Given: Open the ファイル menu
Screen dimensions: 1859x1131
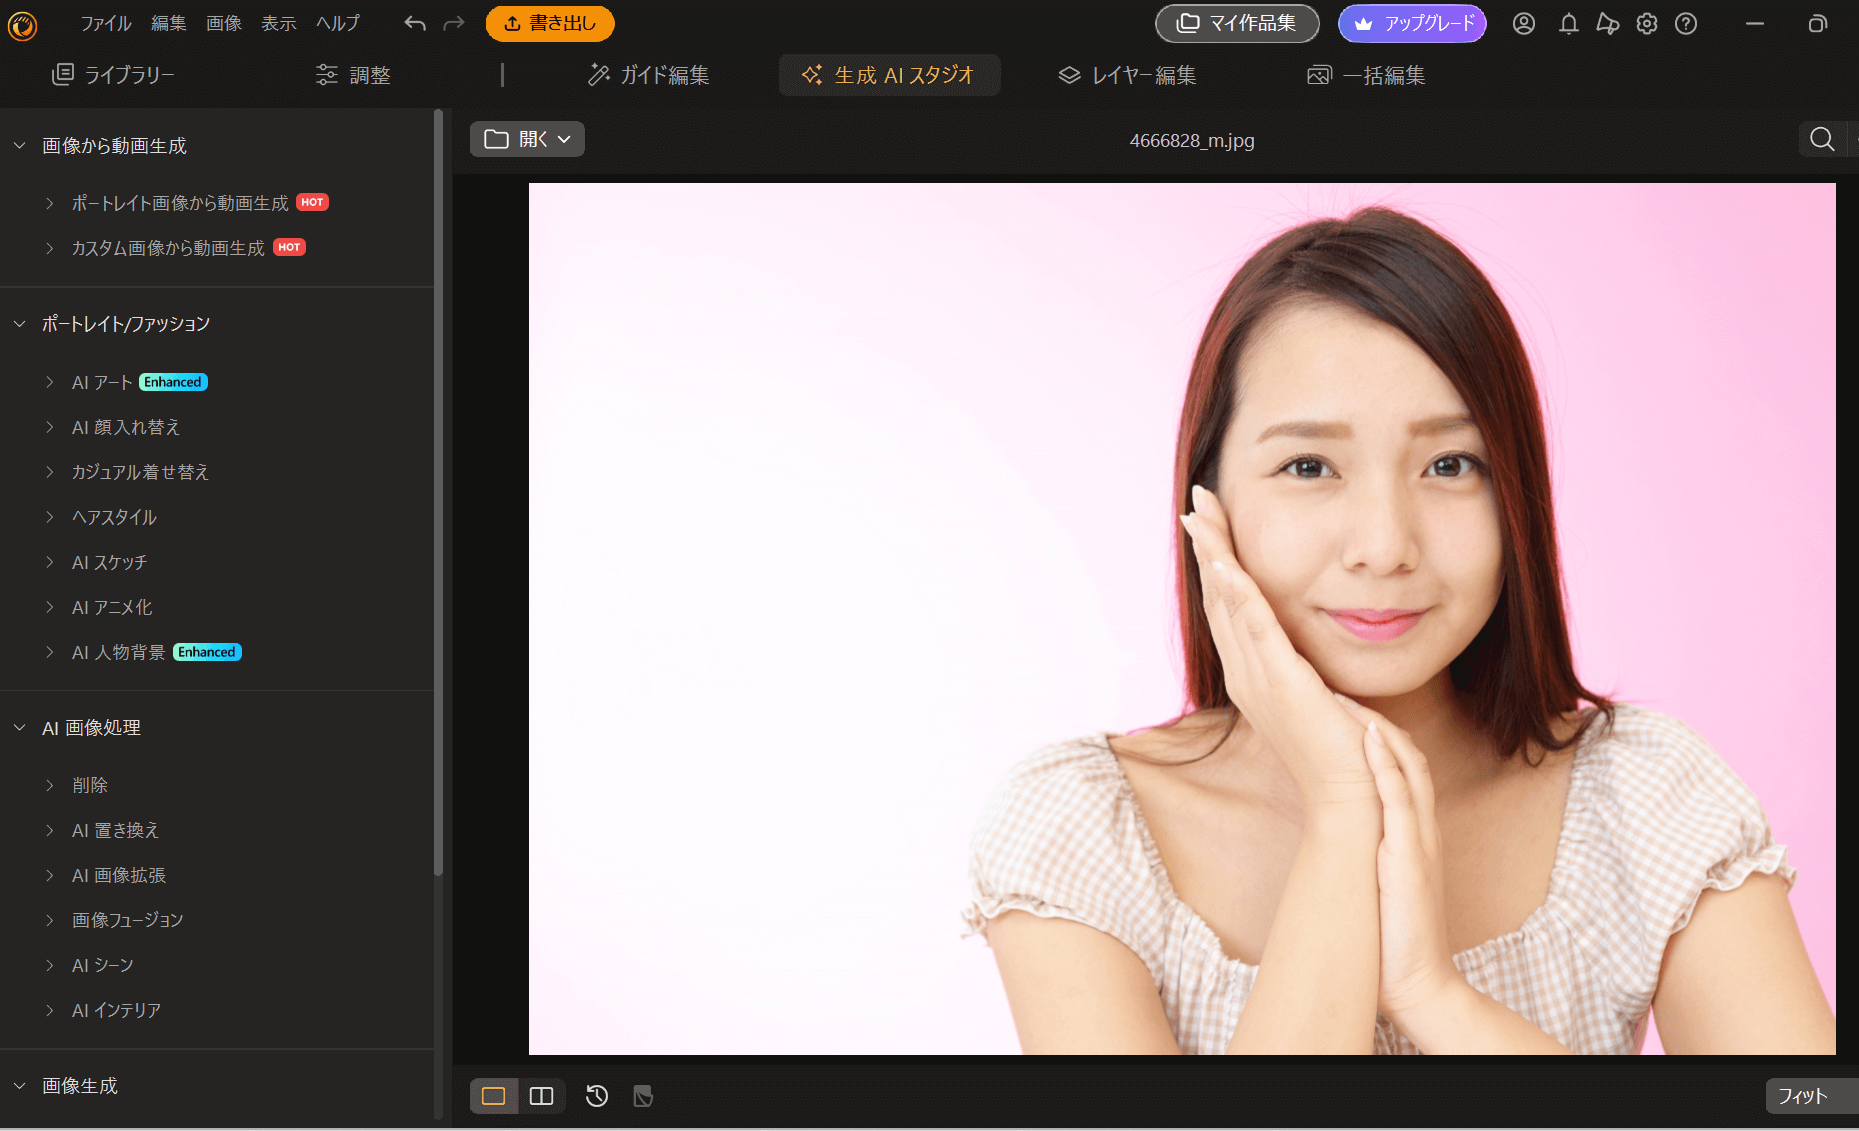Looking at the screenshot, I should 105,23.
